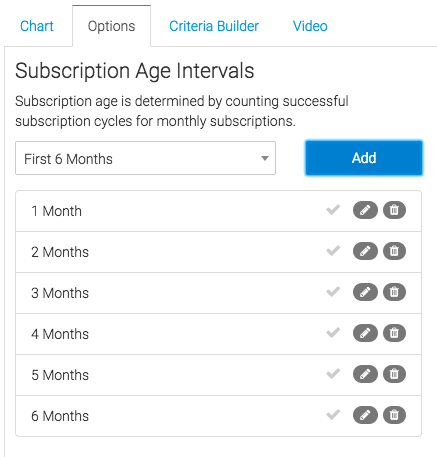Screen dimensions: 437x457
Task: Click the dropdown arrow on interval selector
Action: point(265,158)
